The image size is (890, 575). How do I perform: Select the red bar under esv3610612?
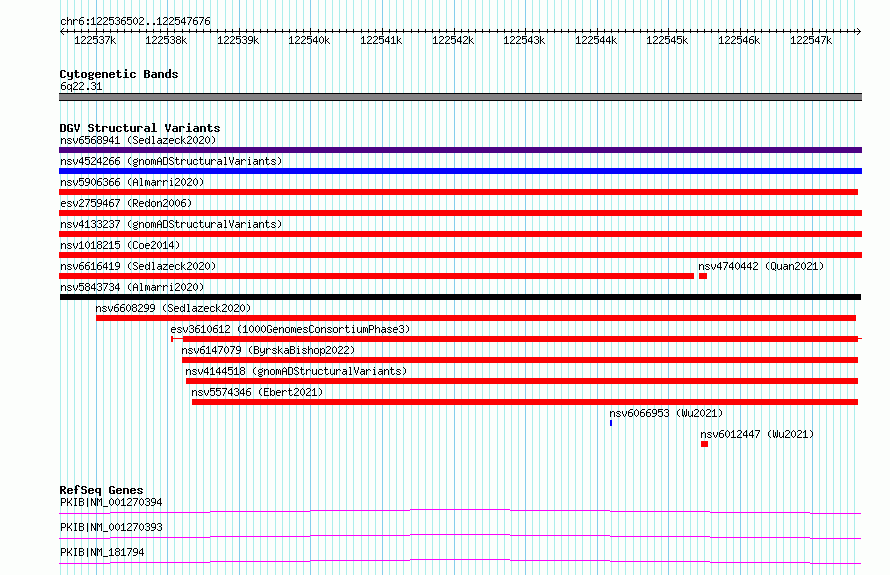click(x=517, y=339)
